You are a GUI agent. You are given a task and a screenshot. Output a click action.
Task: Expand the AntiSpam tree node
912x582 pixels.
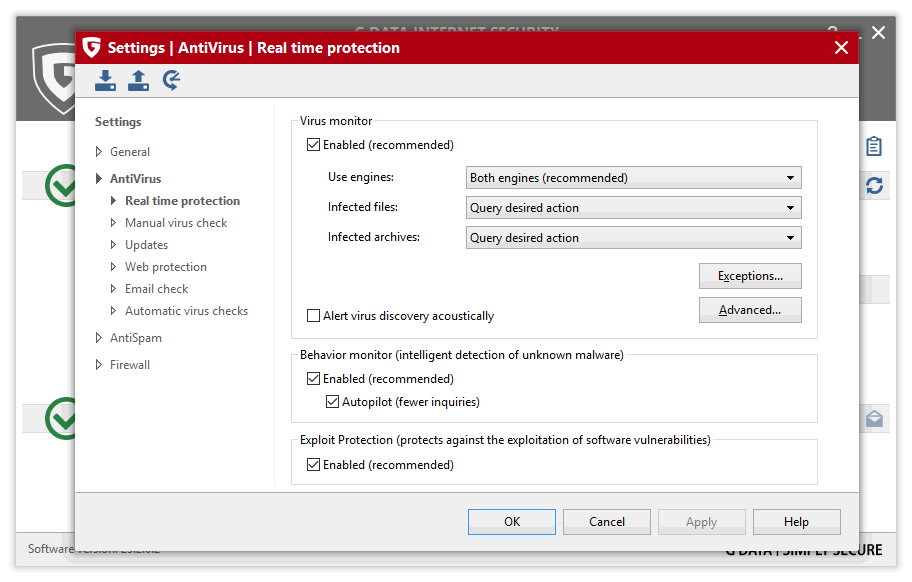click(x=99, y=338)
